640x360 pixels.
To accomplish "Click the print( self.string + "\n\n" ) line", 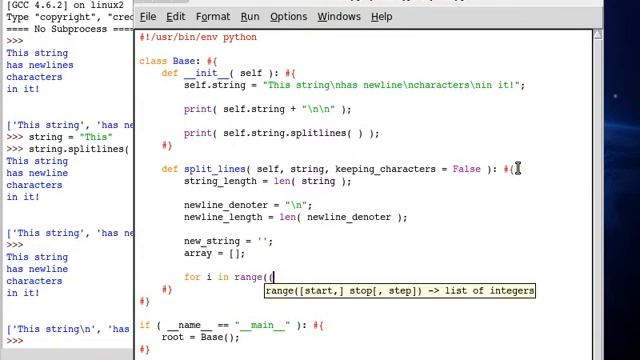I will 267,109.
